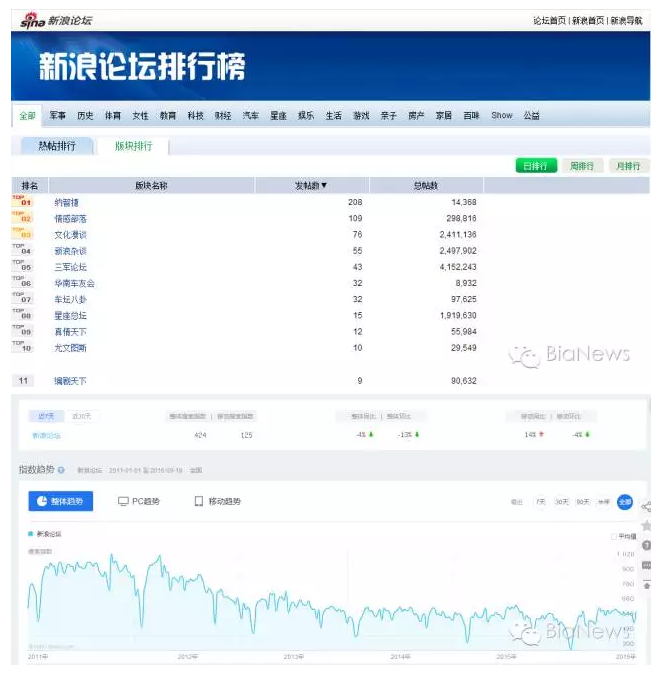This screenshot has width=654, height=673.
Task: Click the 4,152,243 total posts value
Action: pos(458,267)
